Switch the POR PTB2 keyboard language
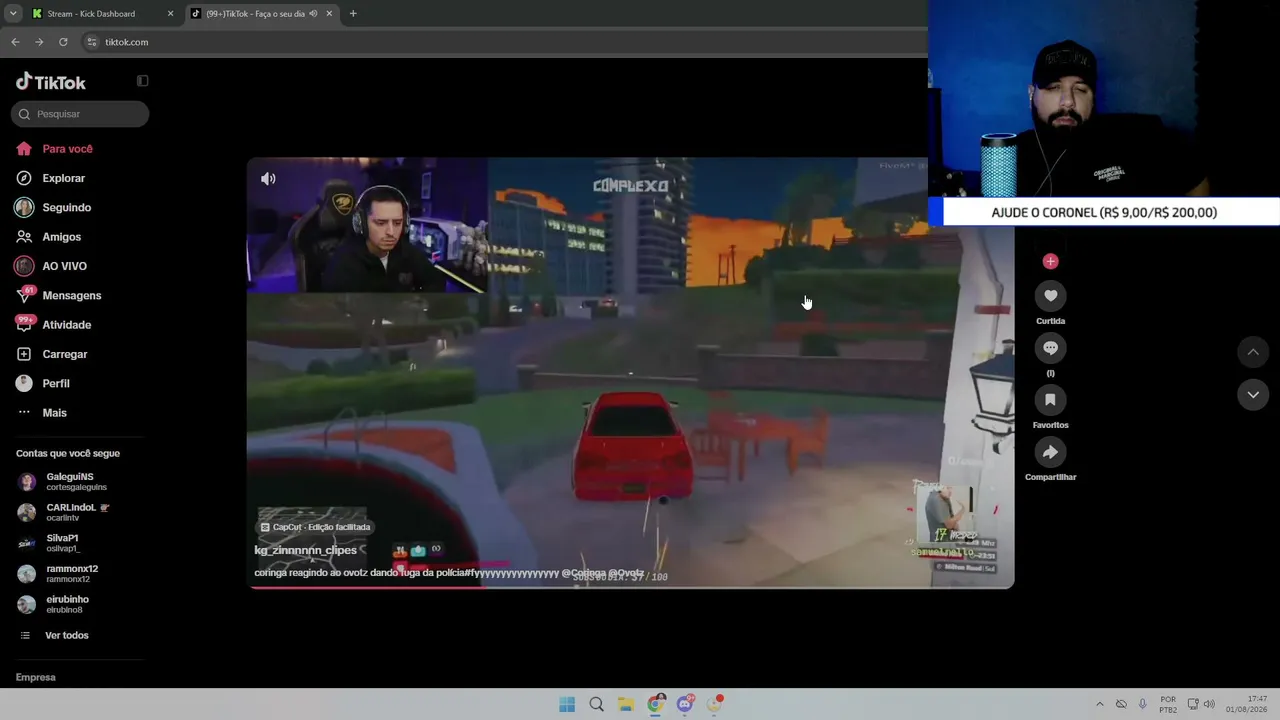This screenshot has width=1280, height=720. pyautogui.click(x=1168, y=704)
